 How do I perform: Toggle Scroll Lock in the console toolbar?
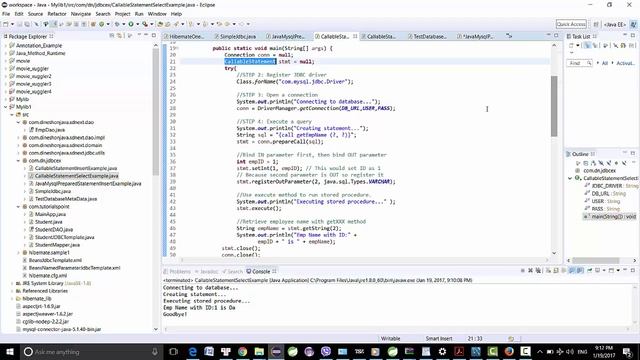point(556,270)
